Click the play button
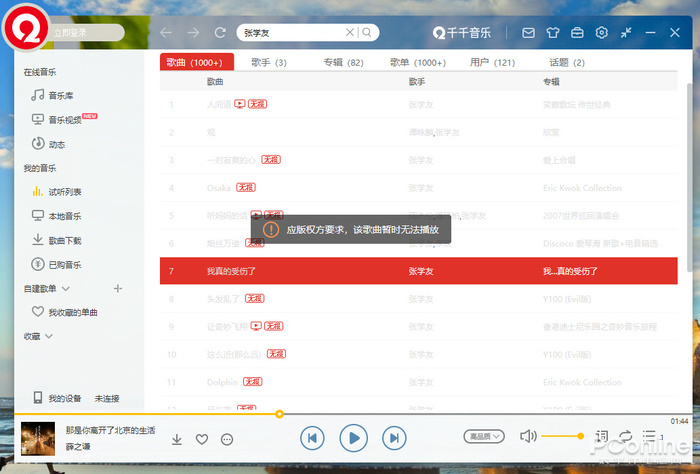Screen dimensions: 700x474 pos(354,438)
